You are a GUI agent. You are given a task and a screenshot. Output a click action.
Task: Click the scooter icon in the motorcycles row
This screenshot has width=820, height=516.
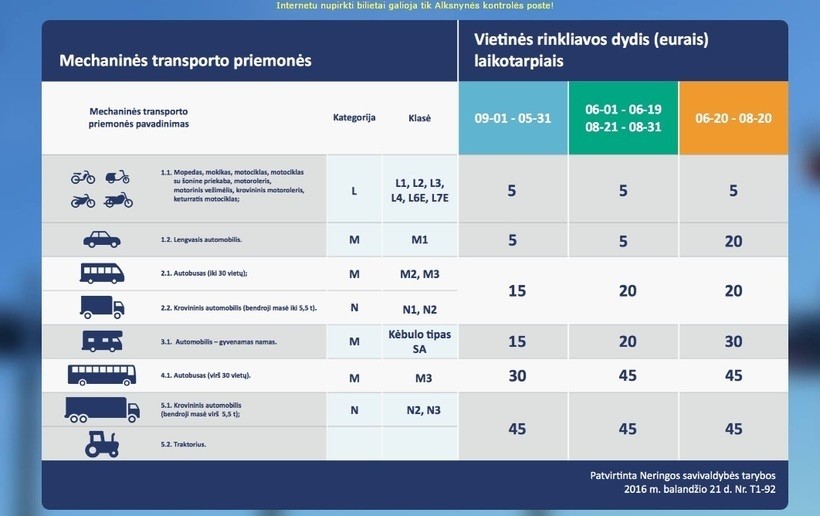tap(117, 178)
